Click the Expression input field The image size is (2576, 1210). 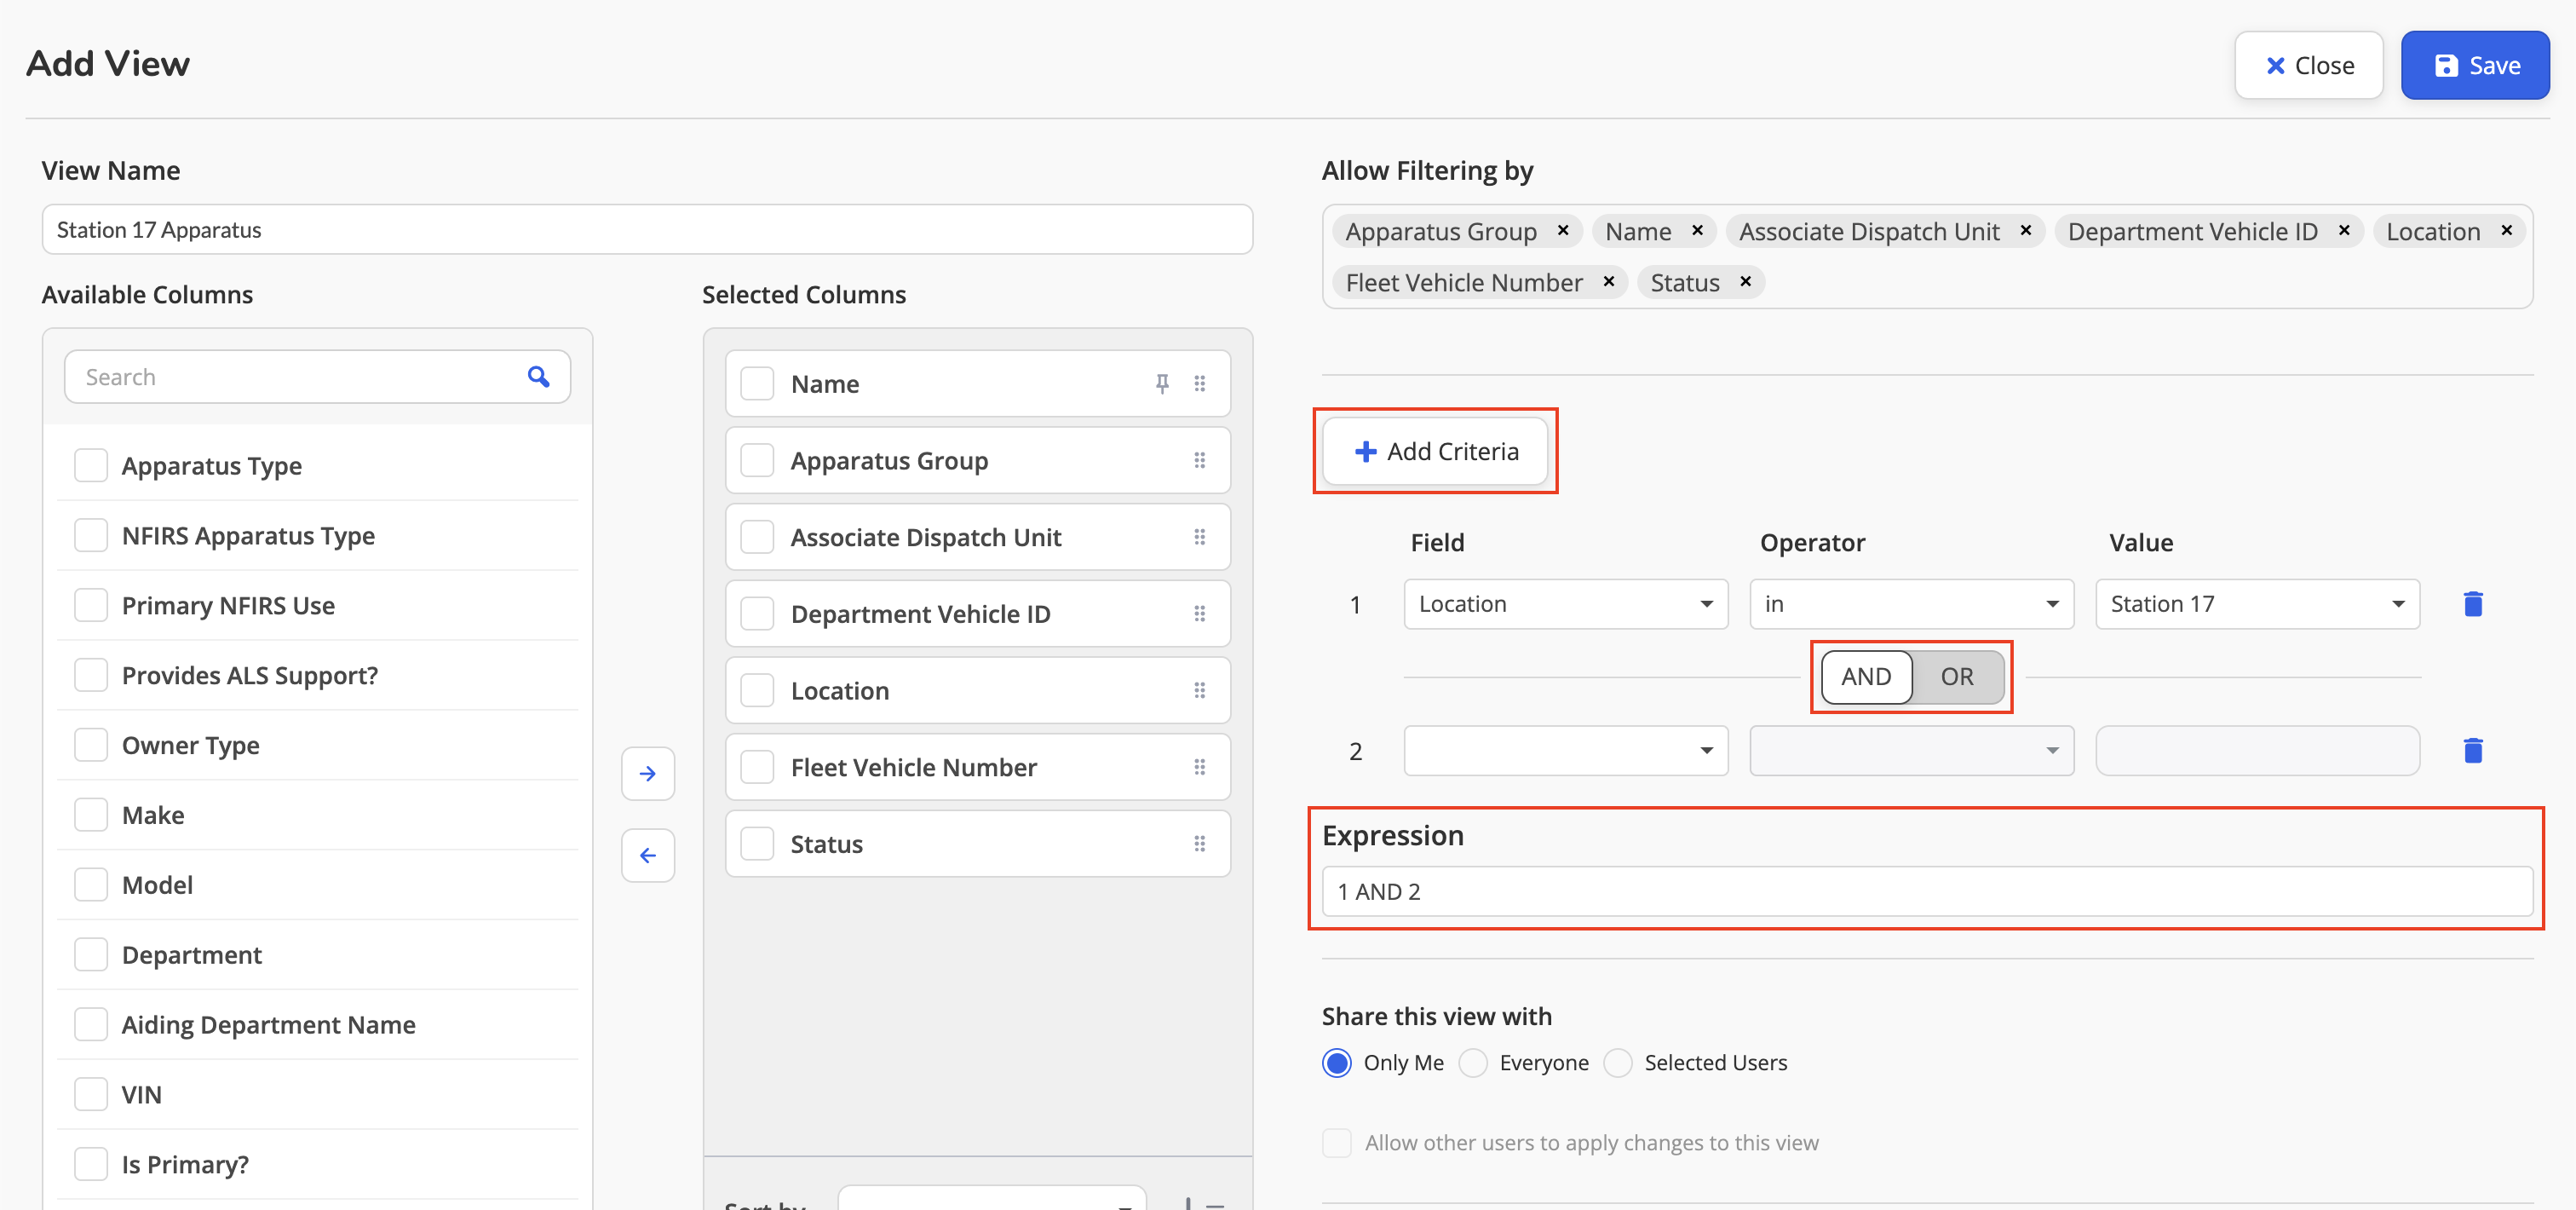[1927, 891]
